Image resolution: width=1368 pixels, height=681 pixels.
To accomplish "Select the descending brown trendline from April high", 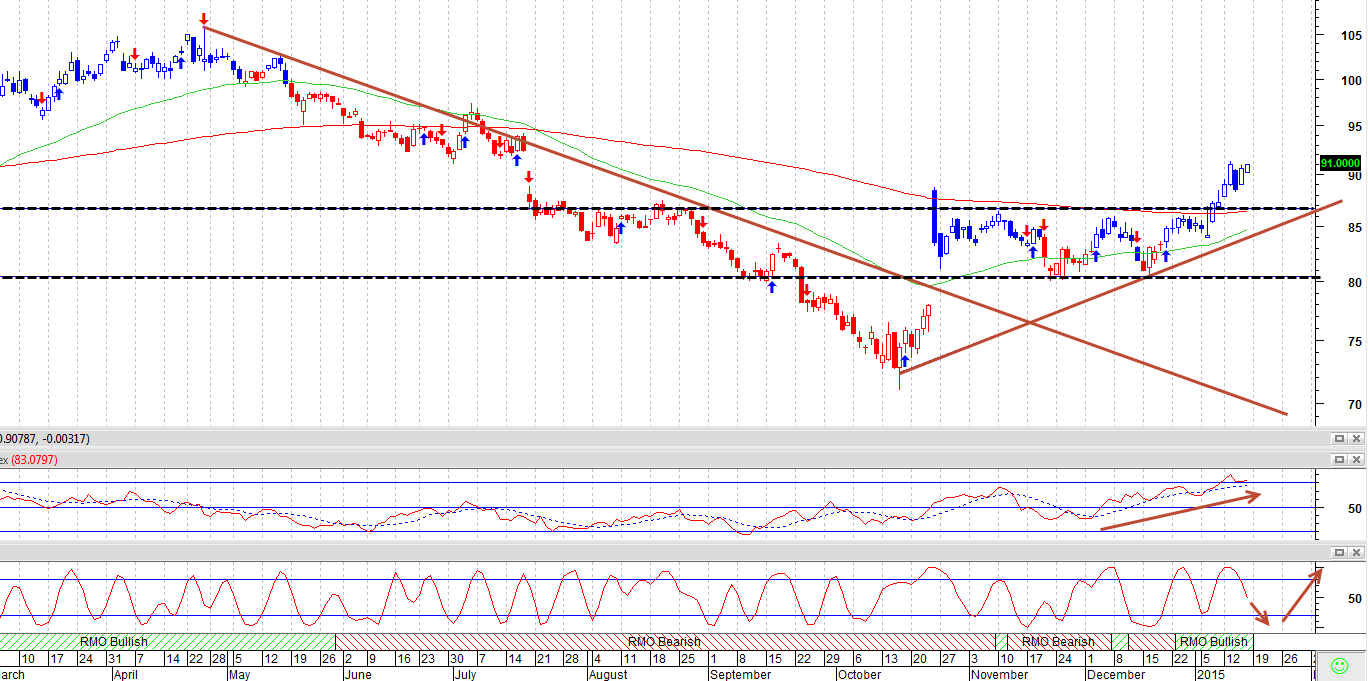I will tap(745, 220).
